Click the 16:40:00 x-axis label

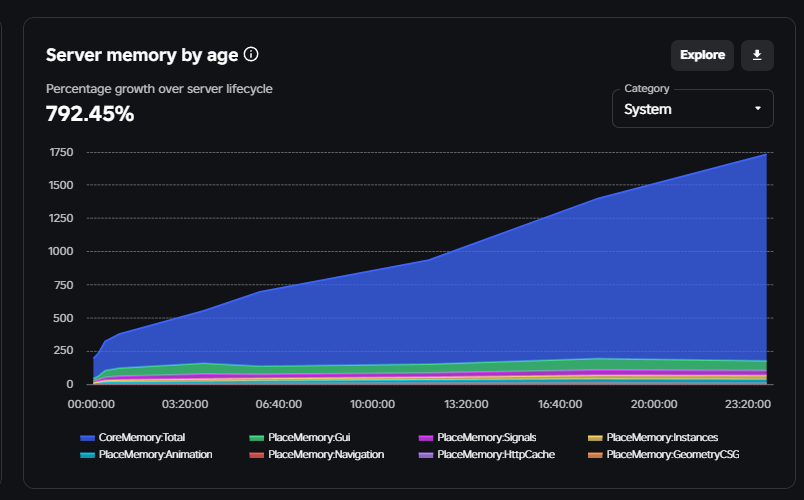560,404
